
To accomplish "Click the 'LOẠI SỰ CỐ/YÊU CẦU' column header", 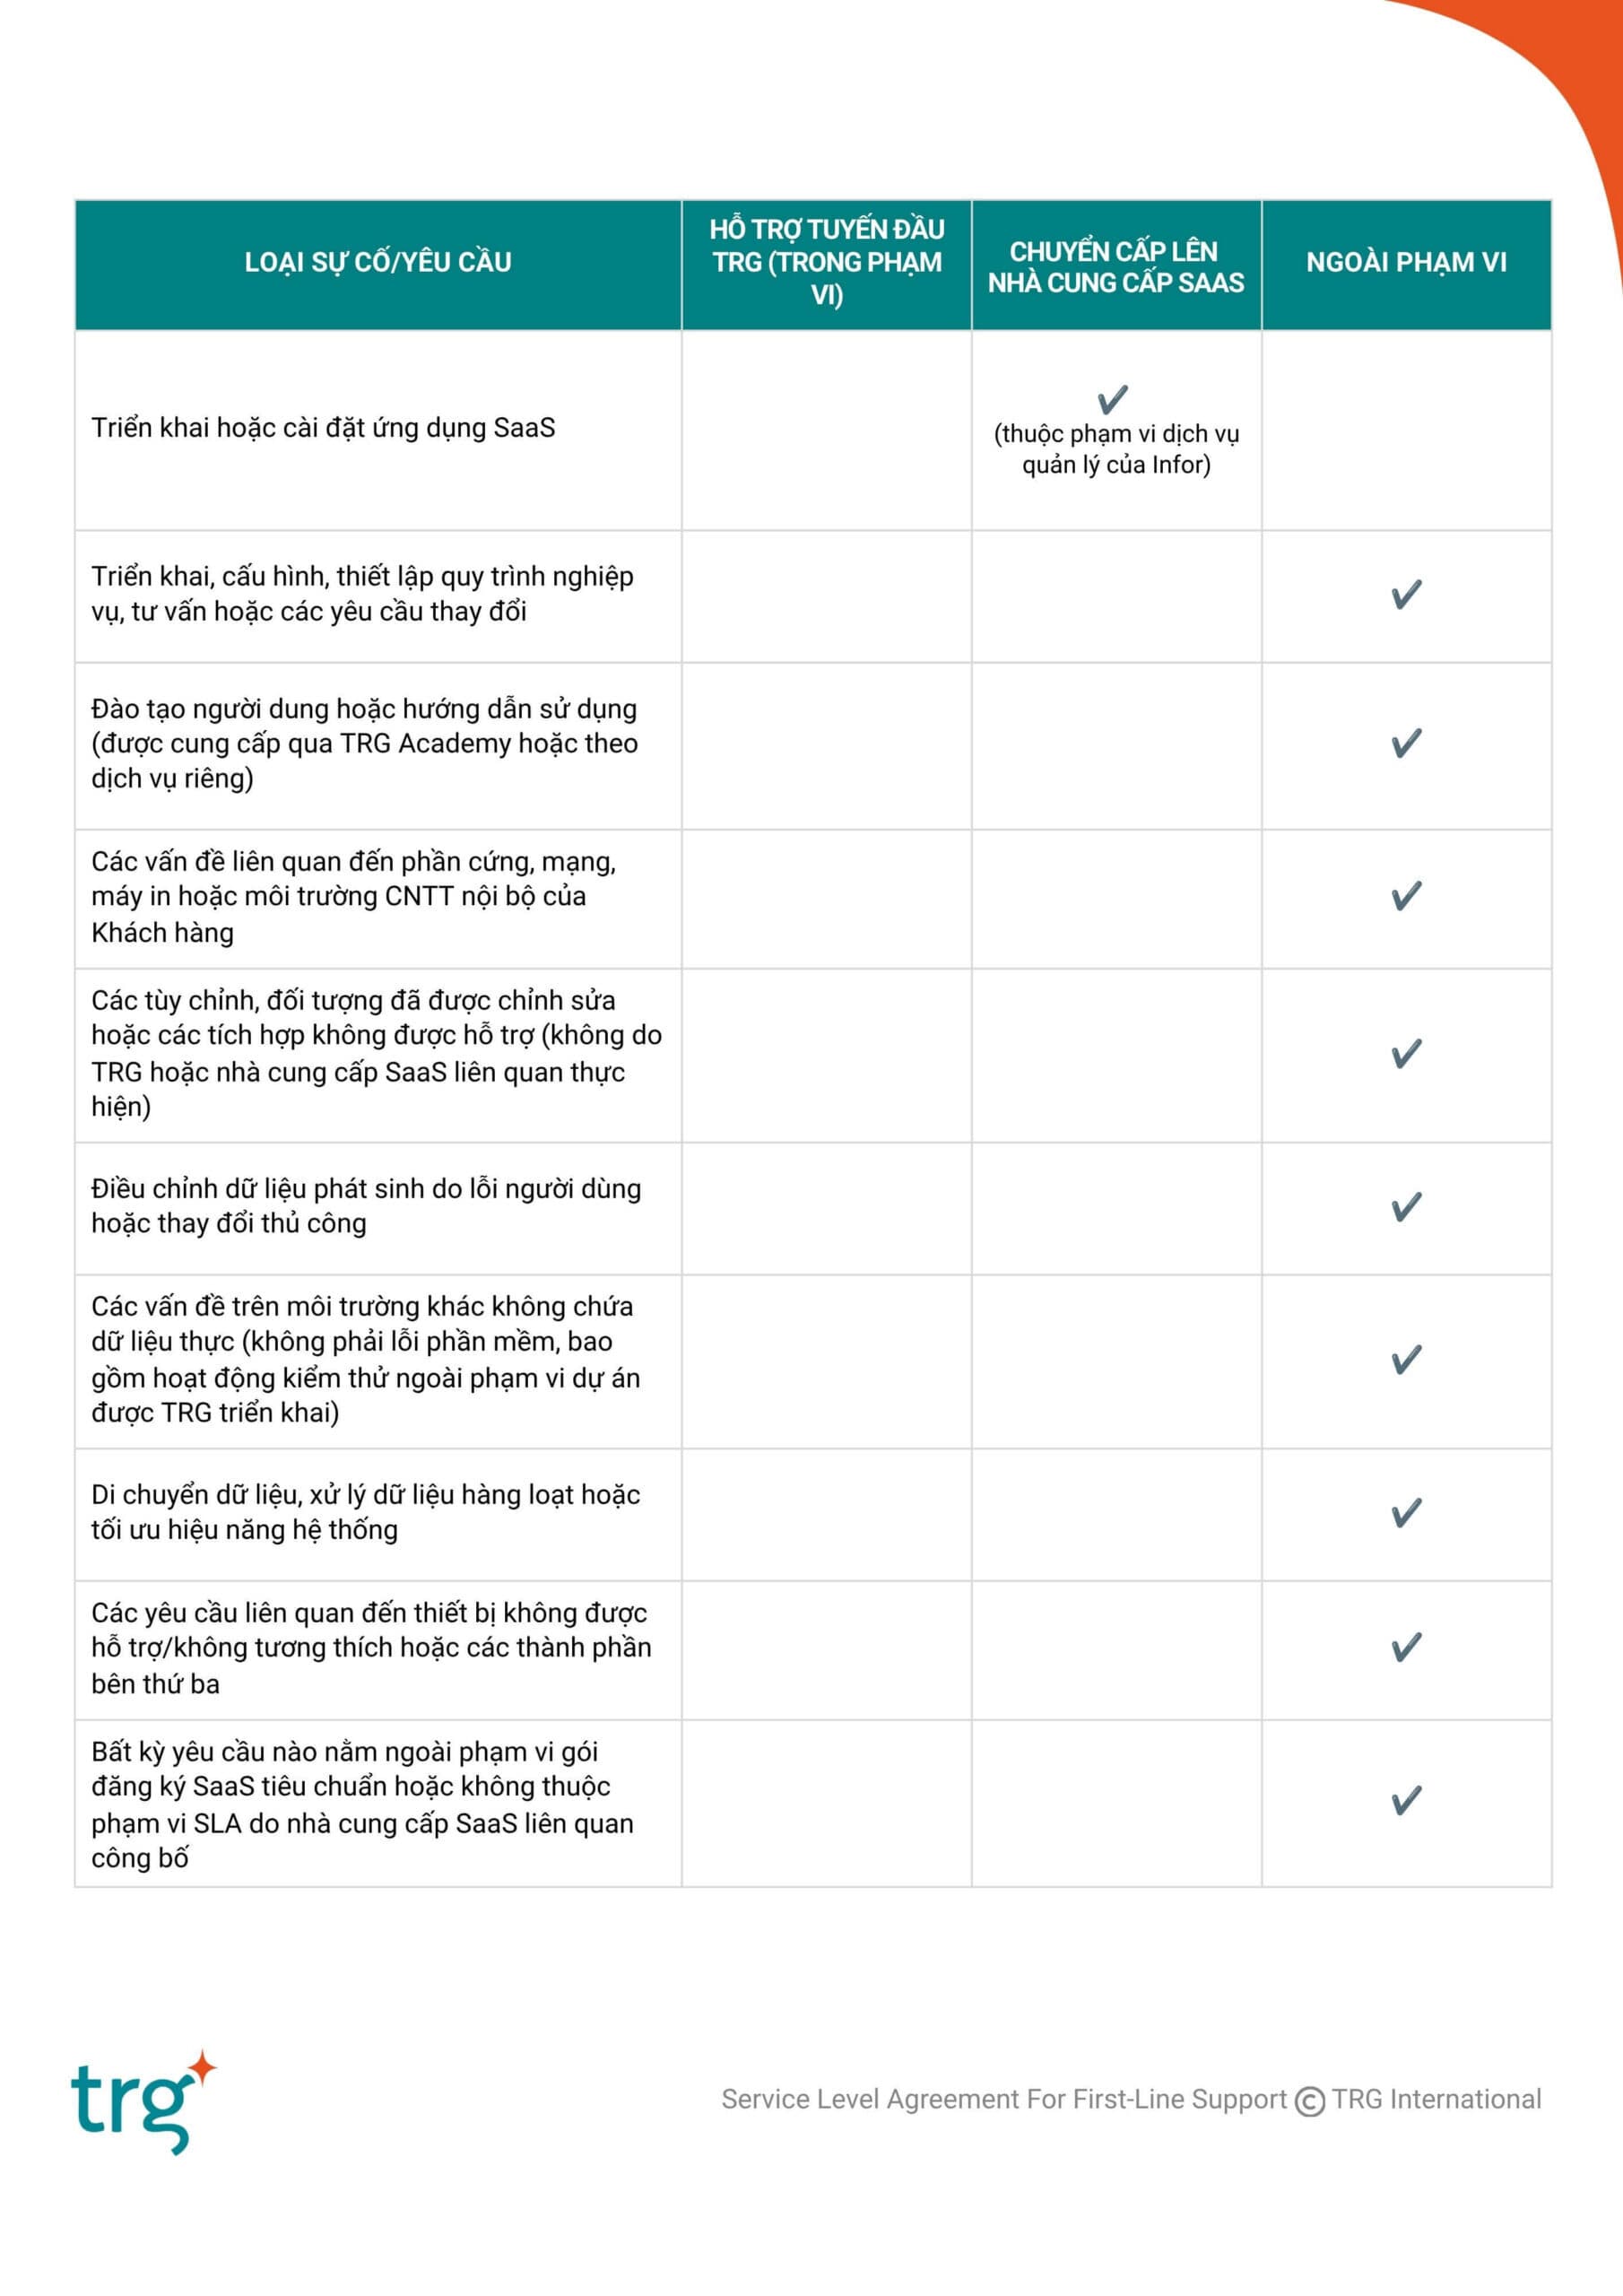I will pyautogui.click(x=378, y=262).
